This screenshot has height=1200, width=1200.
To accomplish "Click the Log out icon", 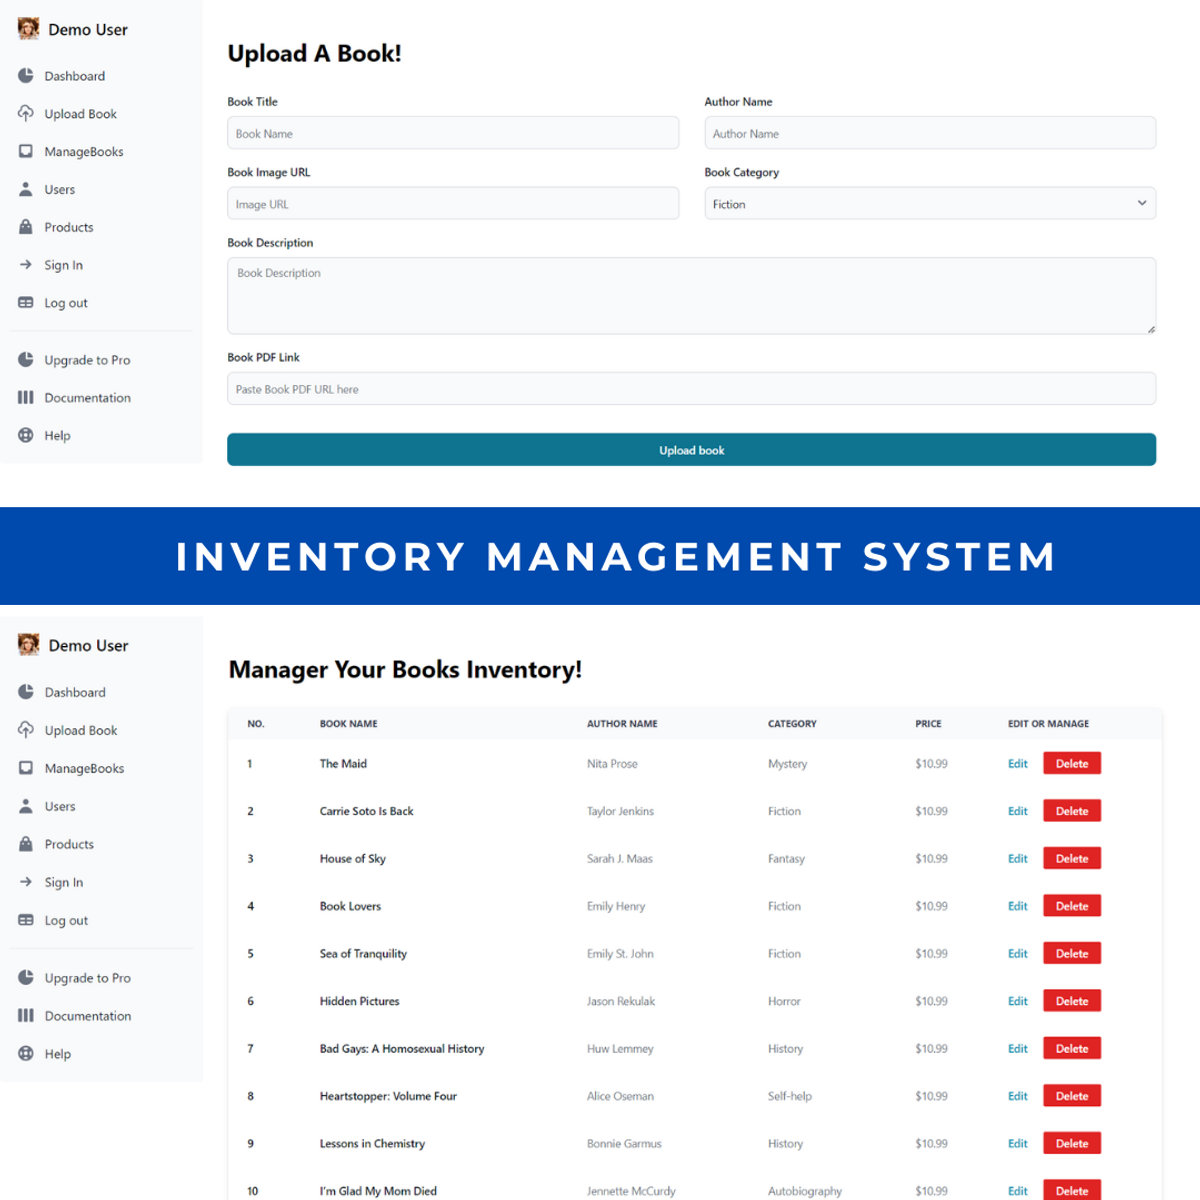I will 25,302.
